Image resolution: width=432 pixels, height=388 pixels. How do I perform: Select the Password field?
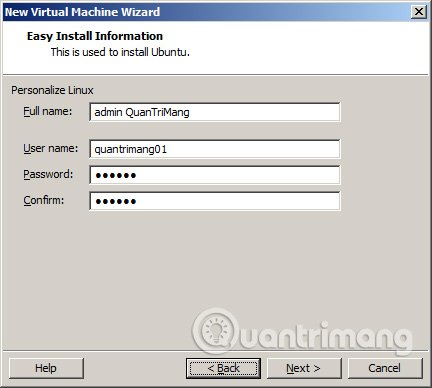[x=215, y=175]
